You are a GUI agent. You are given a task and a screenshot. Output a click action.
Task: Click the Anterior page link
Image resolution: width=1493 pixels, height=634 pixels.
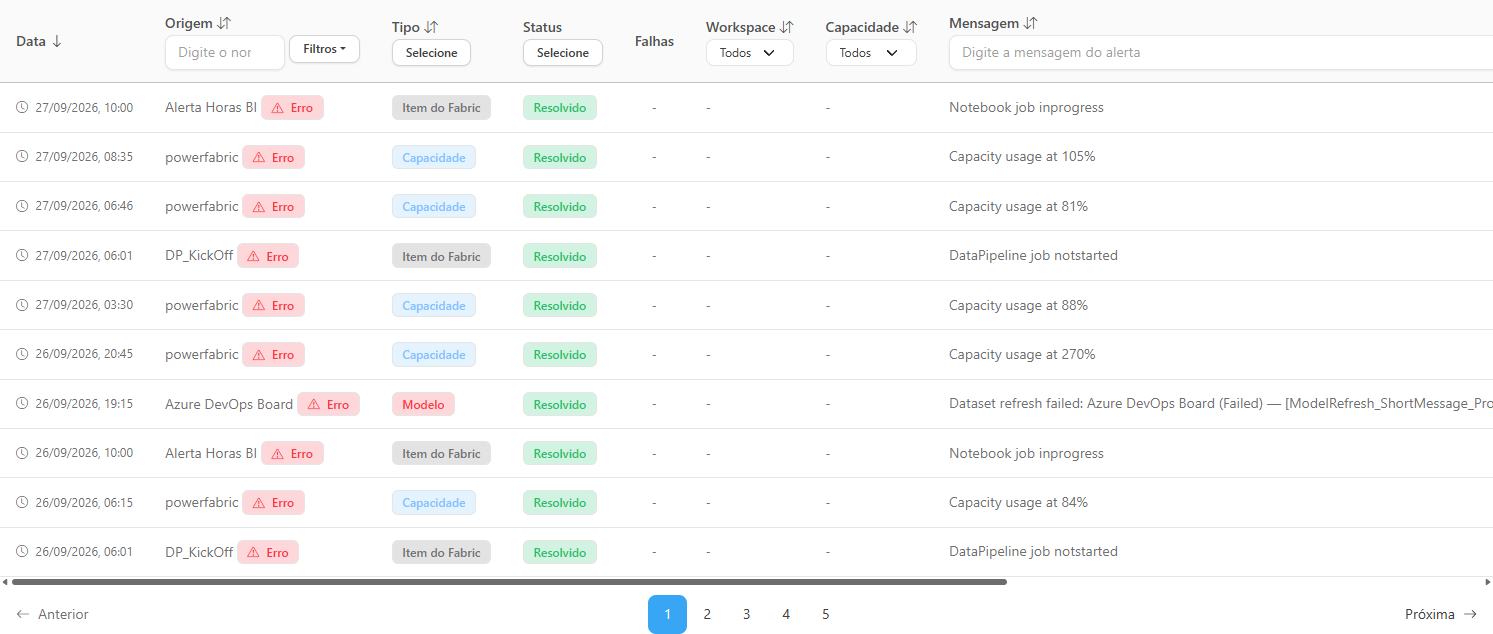pyautogui.click(x=53, y=614)
